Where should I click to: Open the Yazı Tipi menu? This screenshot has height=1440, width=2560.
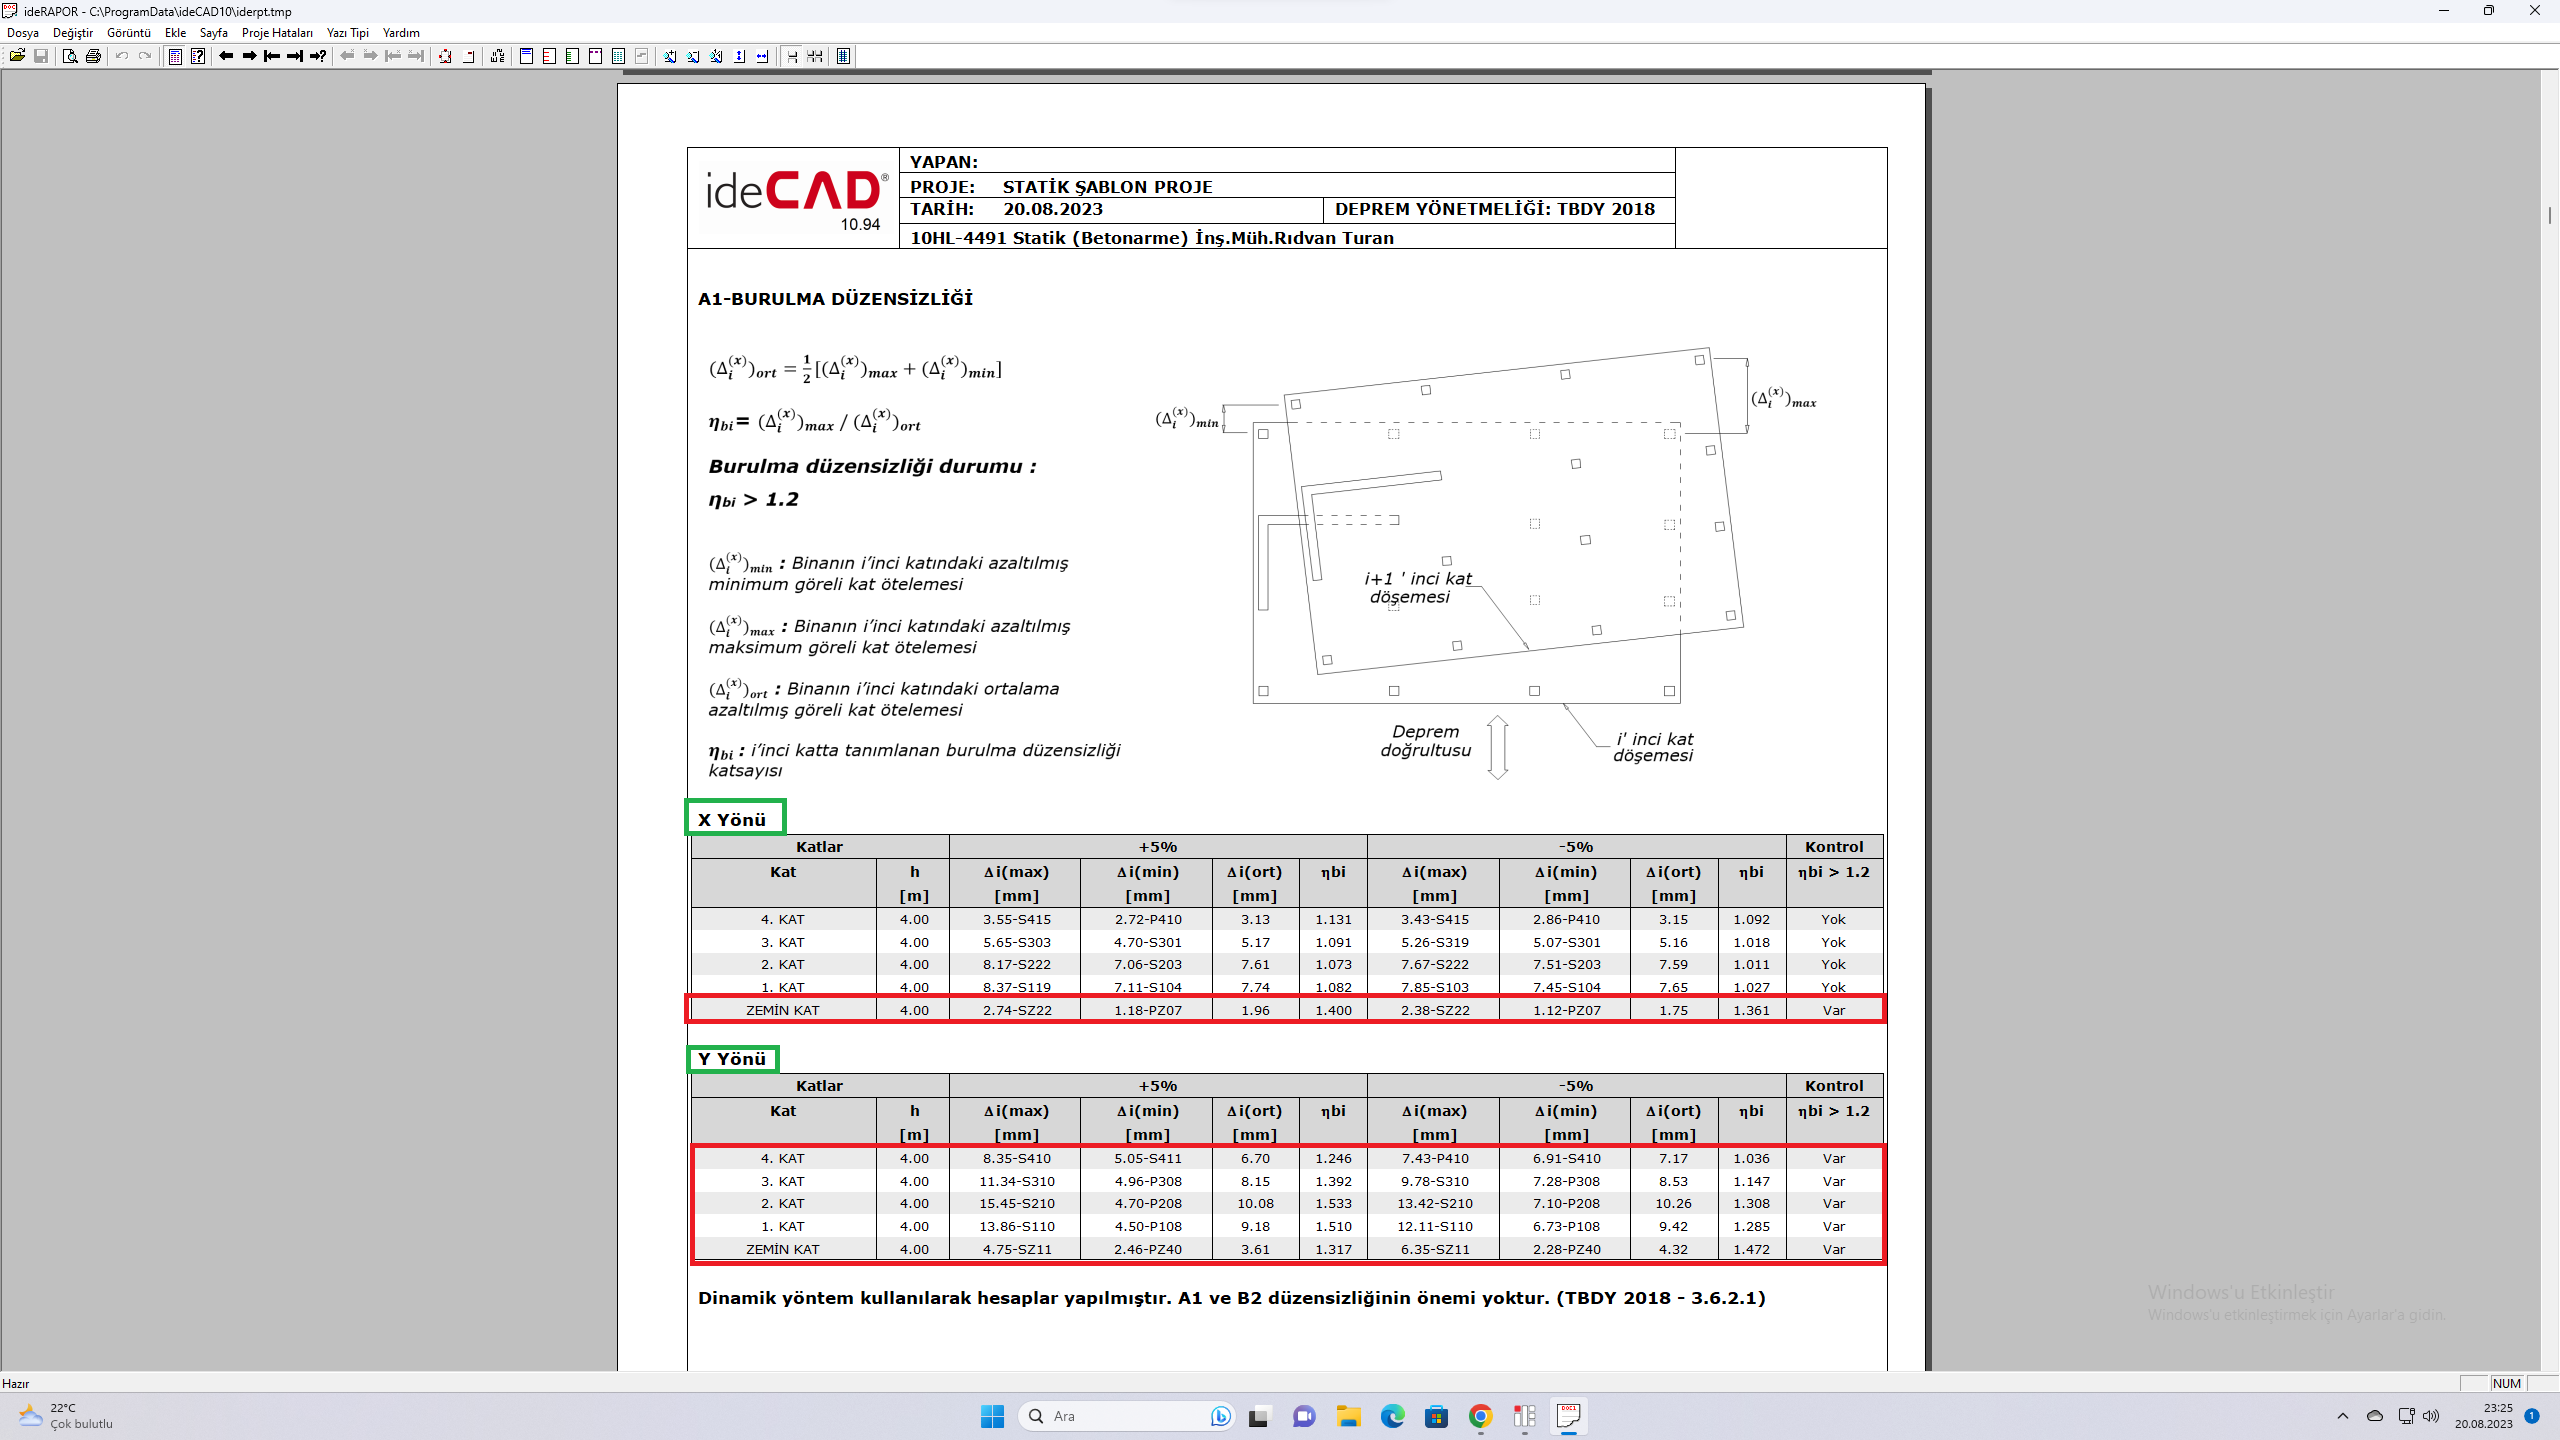(348, 33)
